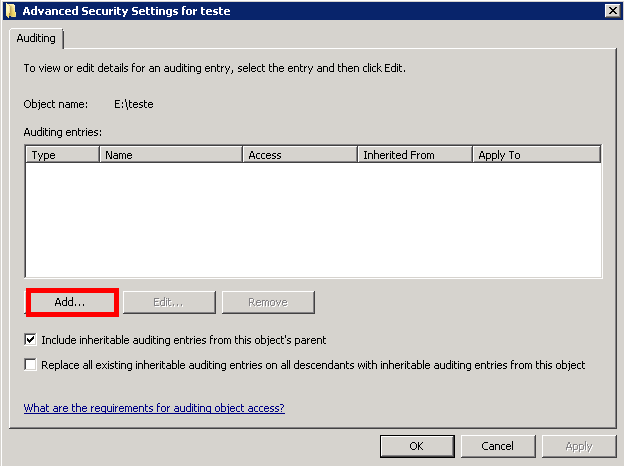Hit the Remove button
This screenshot has height=466, width=624.
point(268,302)
